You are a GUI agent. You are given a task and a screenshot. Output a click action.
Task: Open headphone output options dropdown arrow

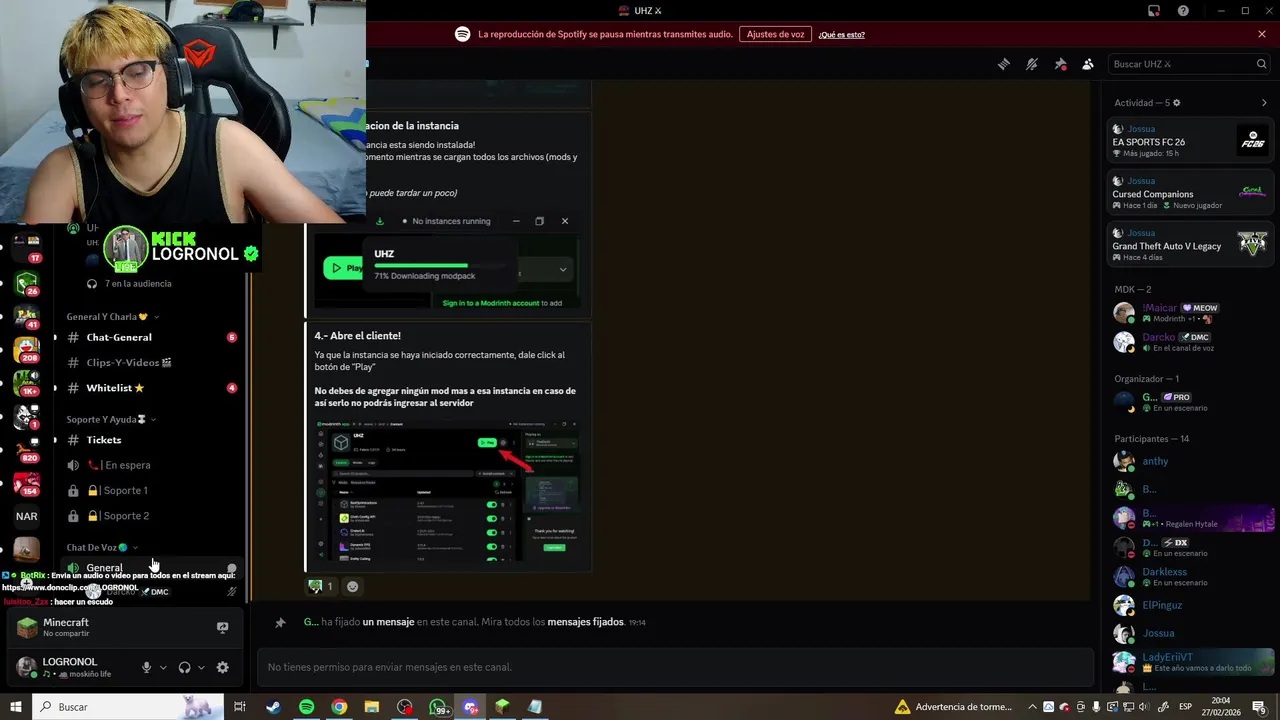[201, 667]
